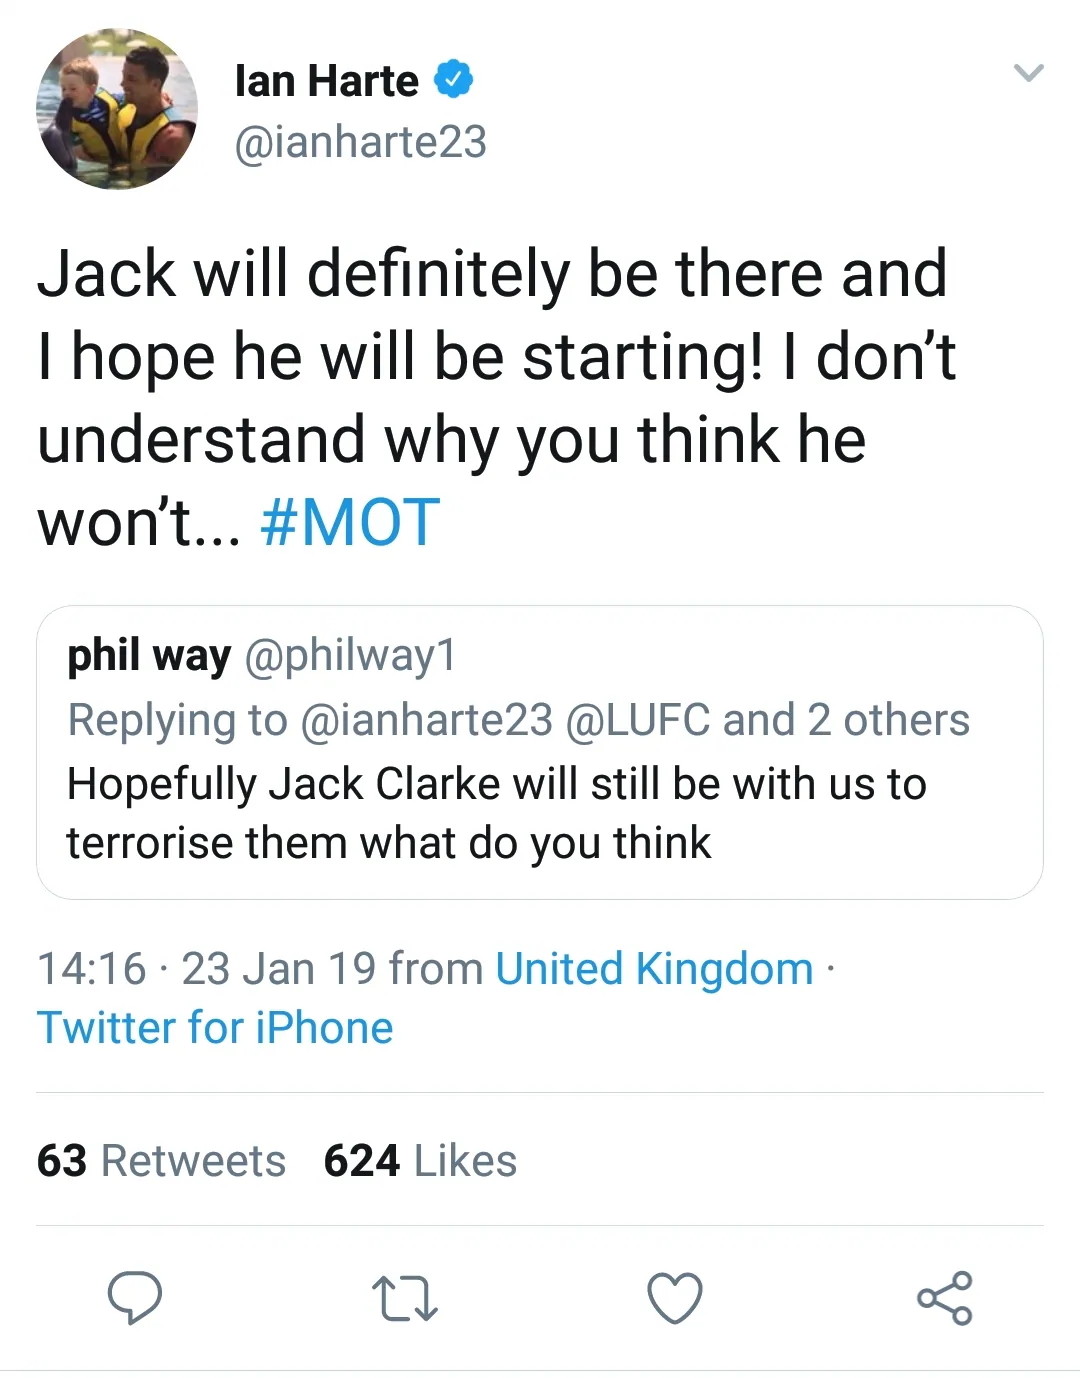Tap the 'Replying to @ianharte23' line

518,720
